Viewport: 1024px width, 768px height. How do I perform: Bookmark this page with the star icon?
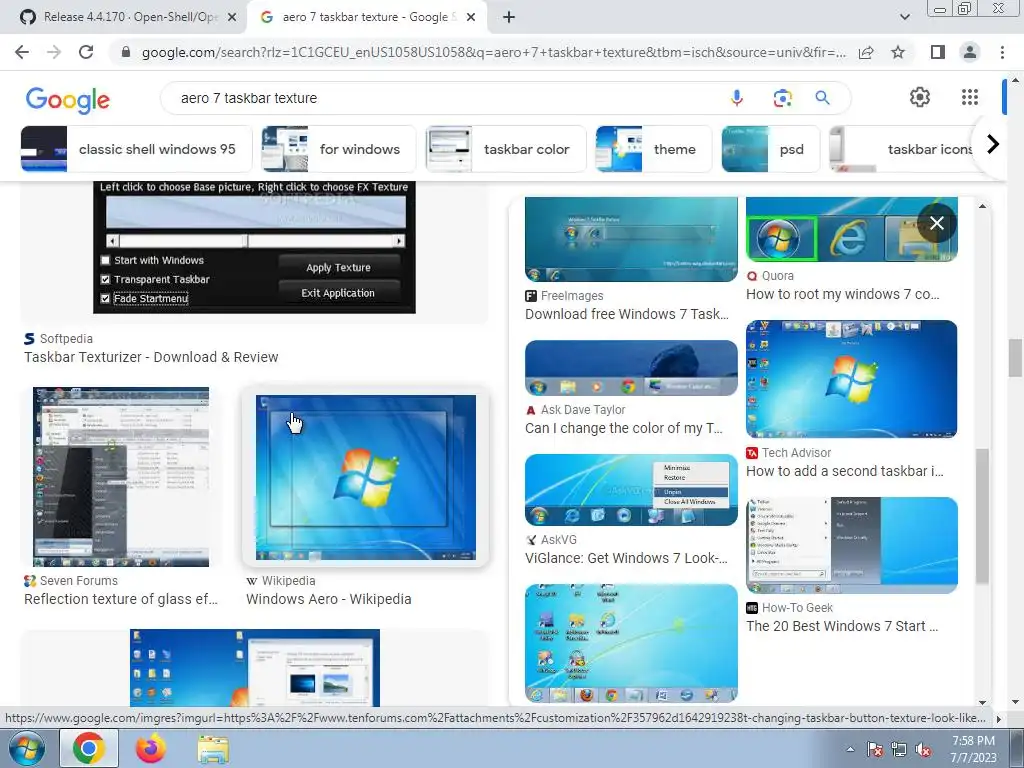tap(898, 52)
